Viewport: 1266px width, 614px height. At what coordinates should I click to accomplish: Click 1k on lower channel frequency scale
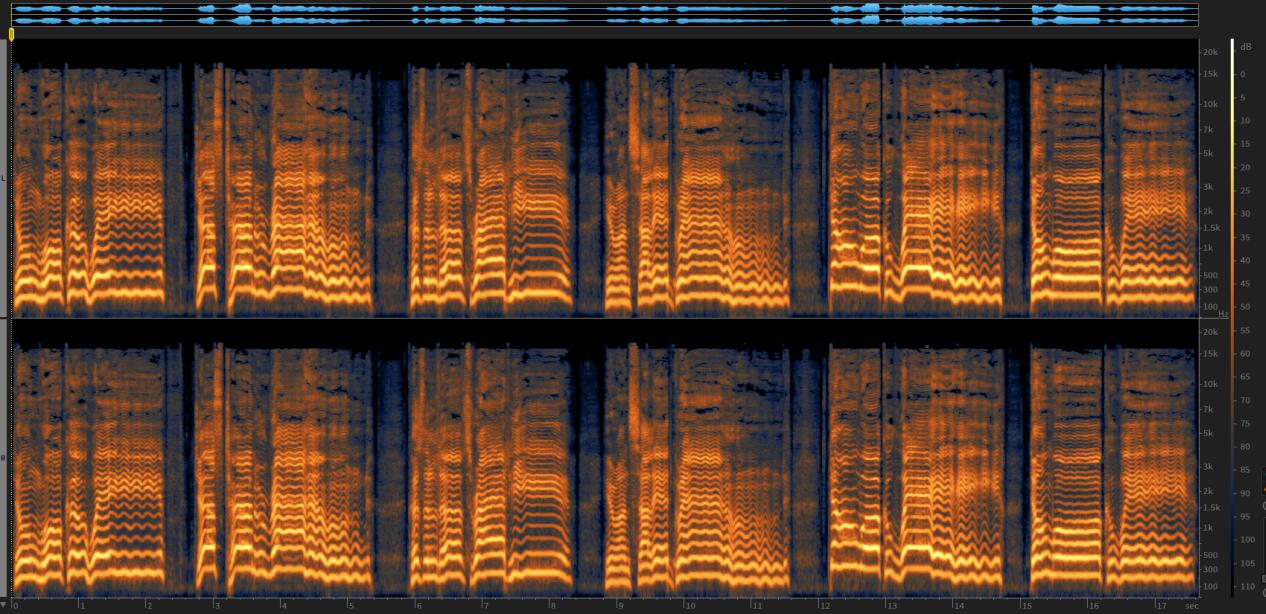(x=1209, y=528)
